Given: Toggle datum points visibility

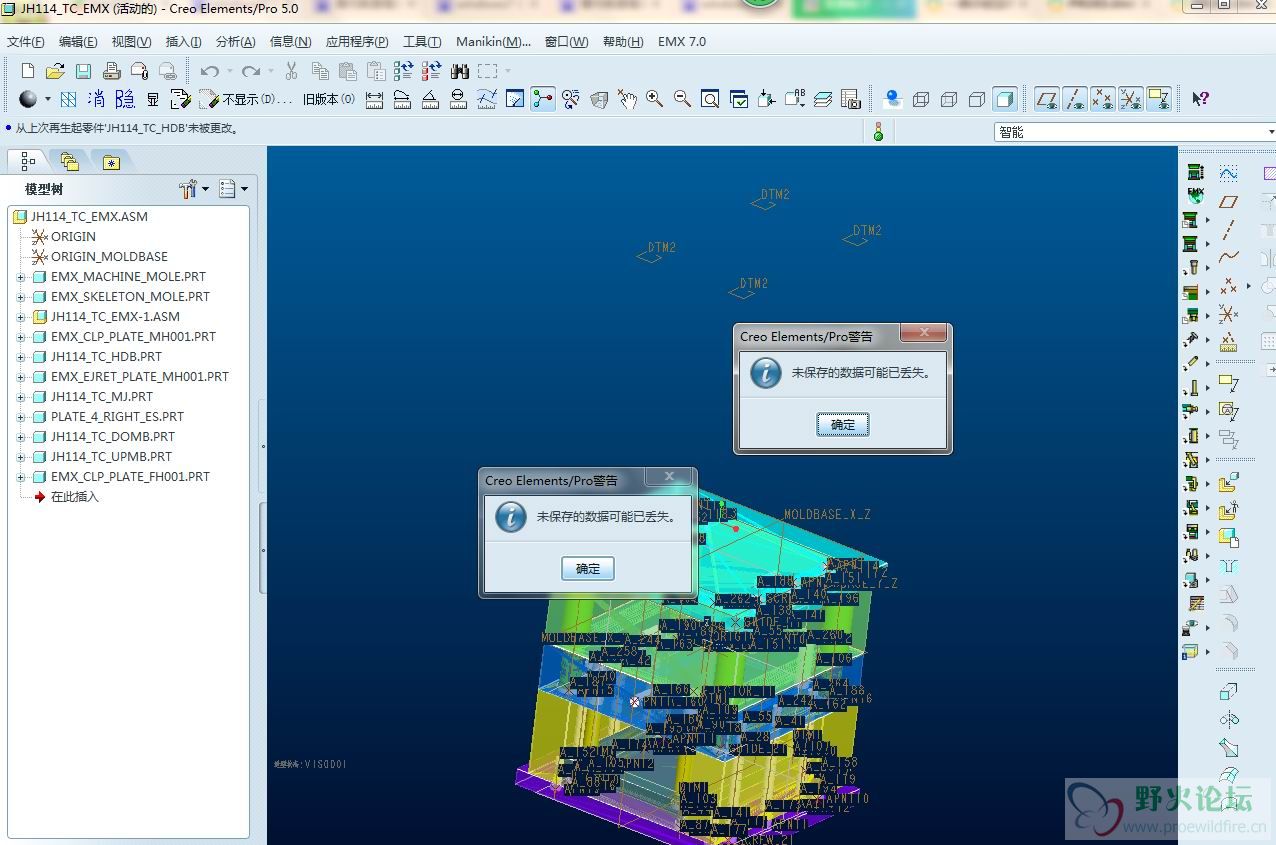Looking at the screenshot, I should 1103,99.
